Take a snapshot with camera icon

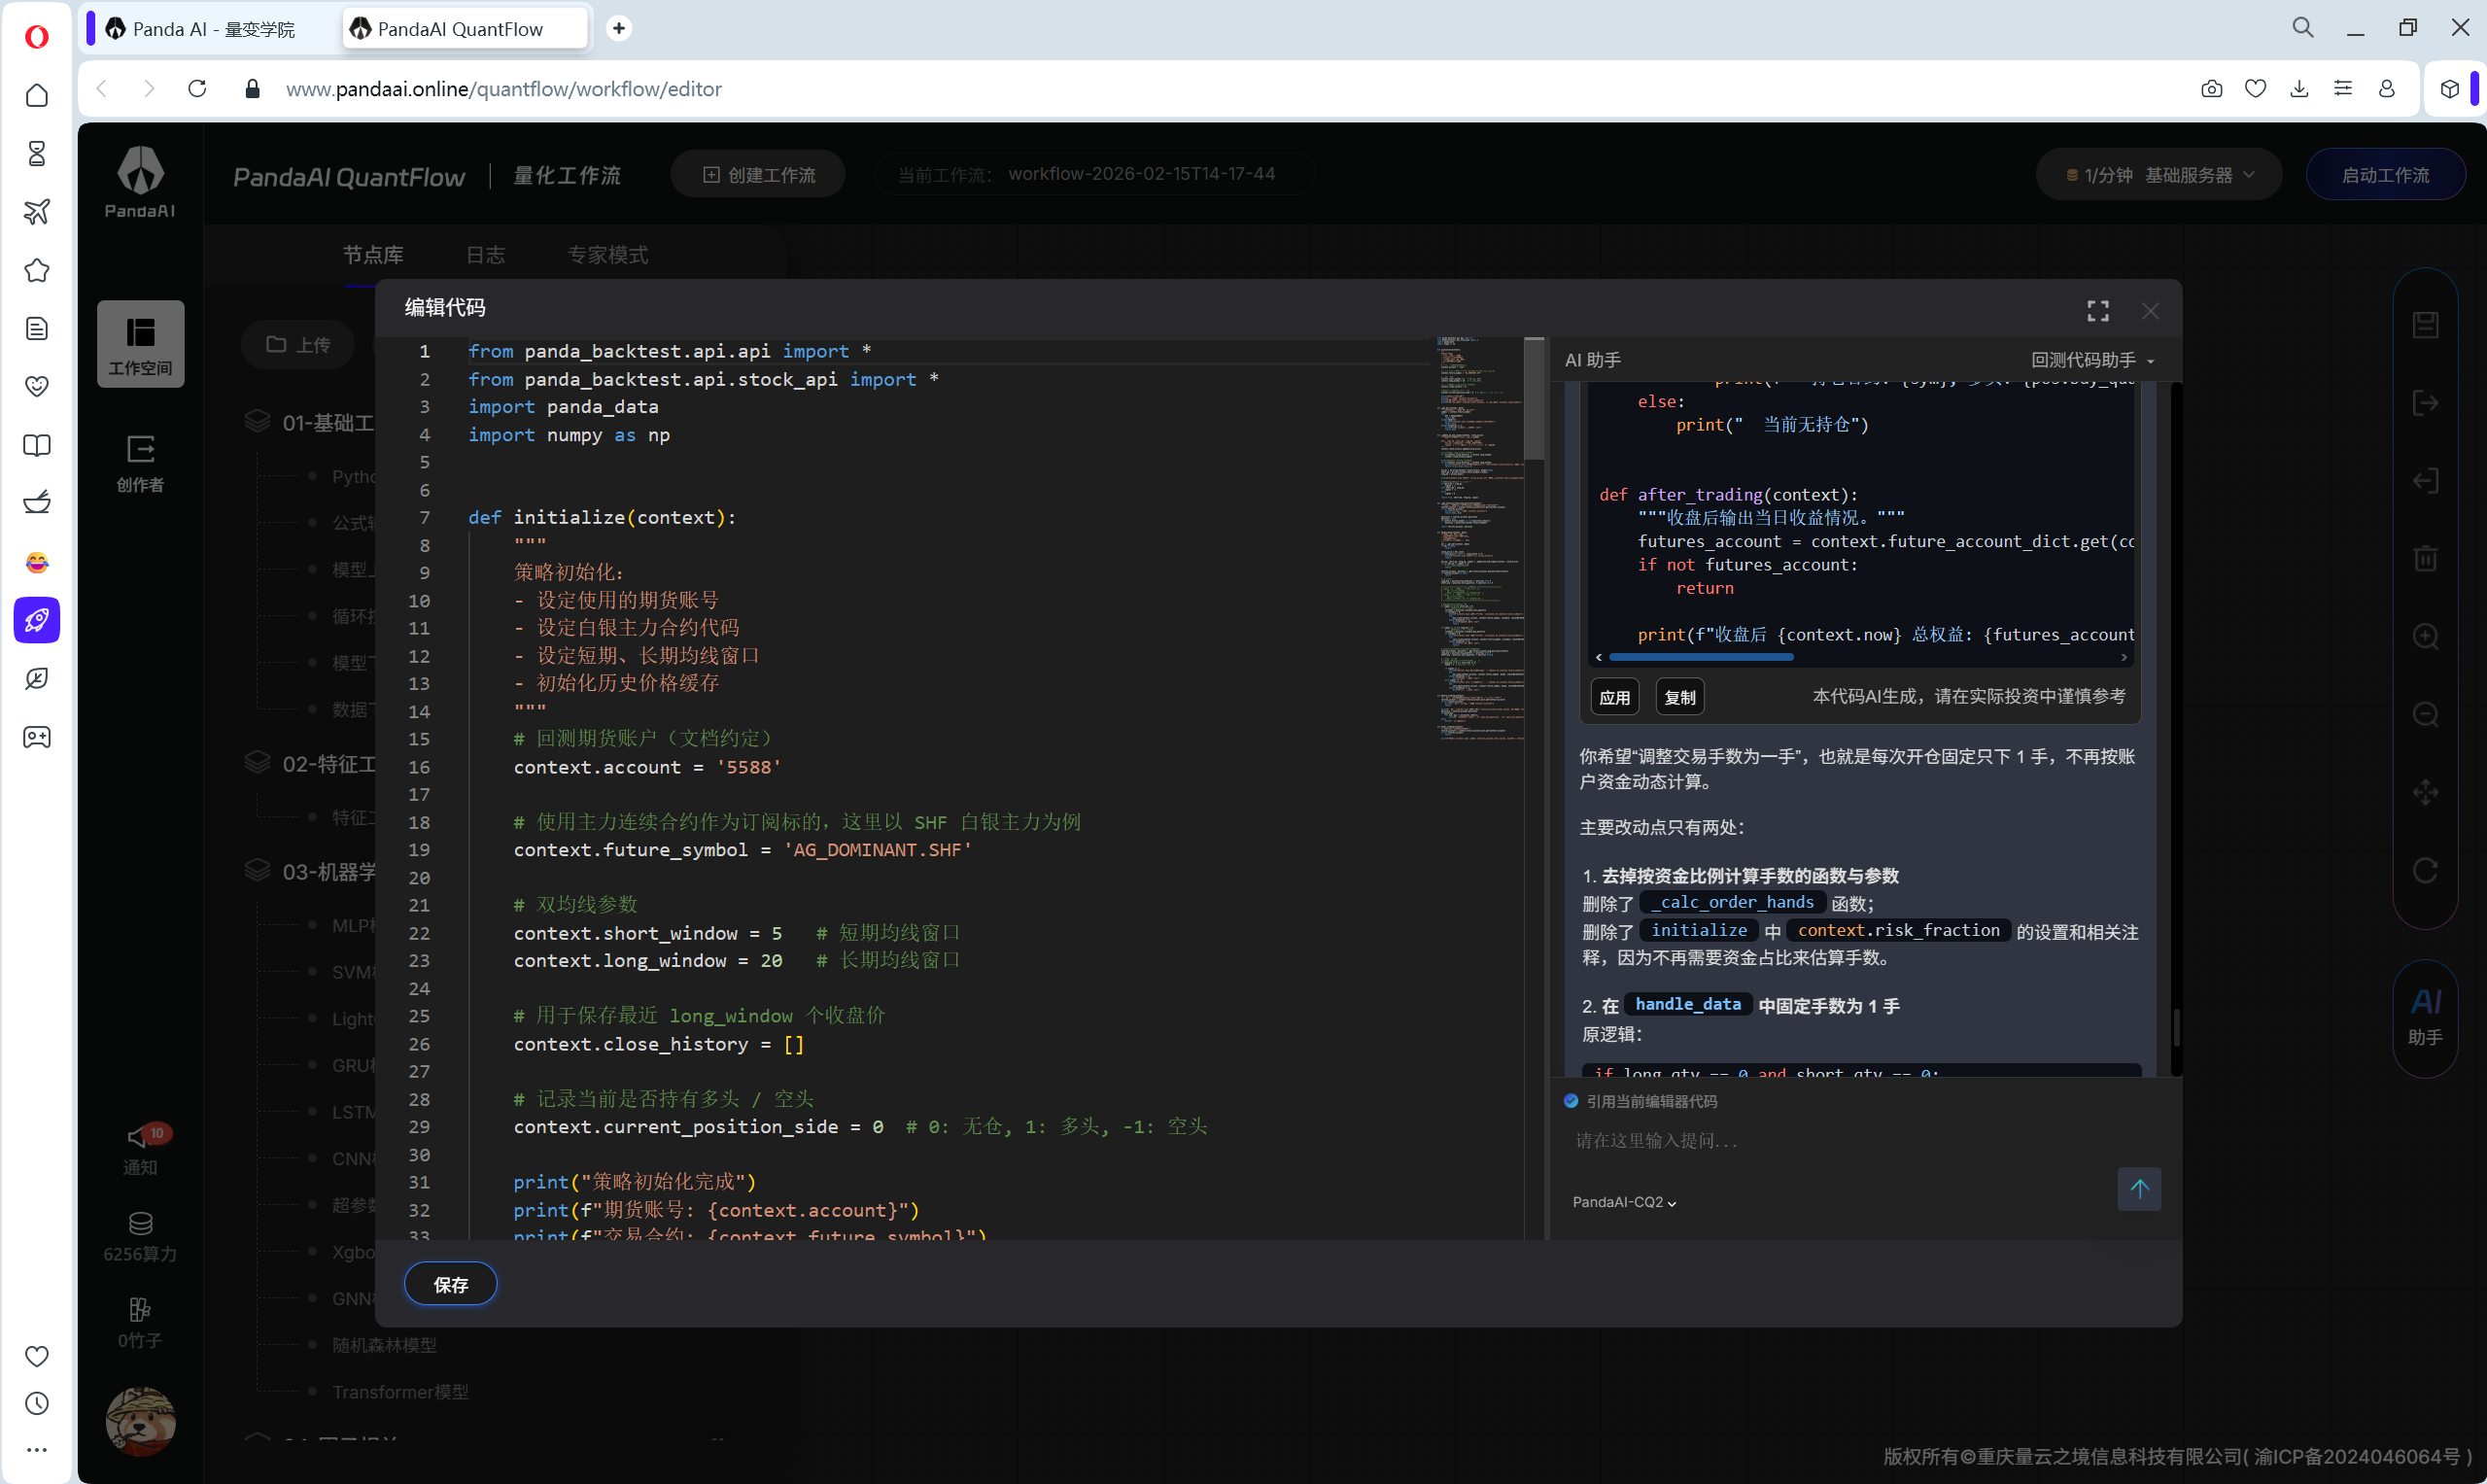pyautogui.click(x=2212, y=88)
